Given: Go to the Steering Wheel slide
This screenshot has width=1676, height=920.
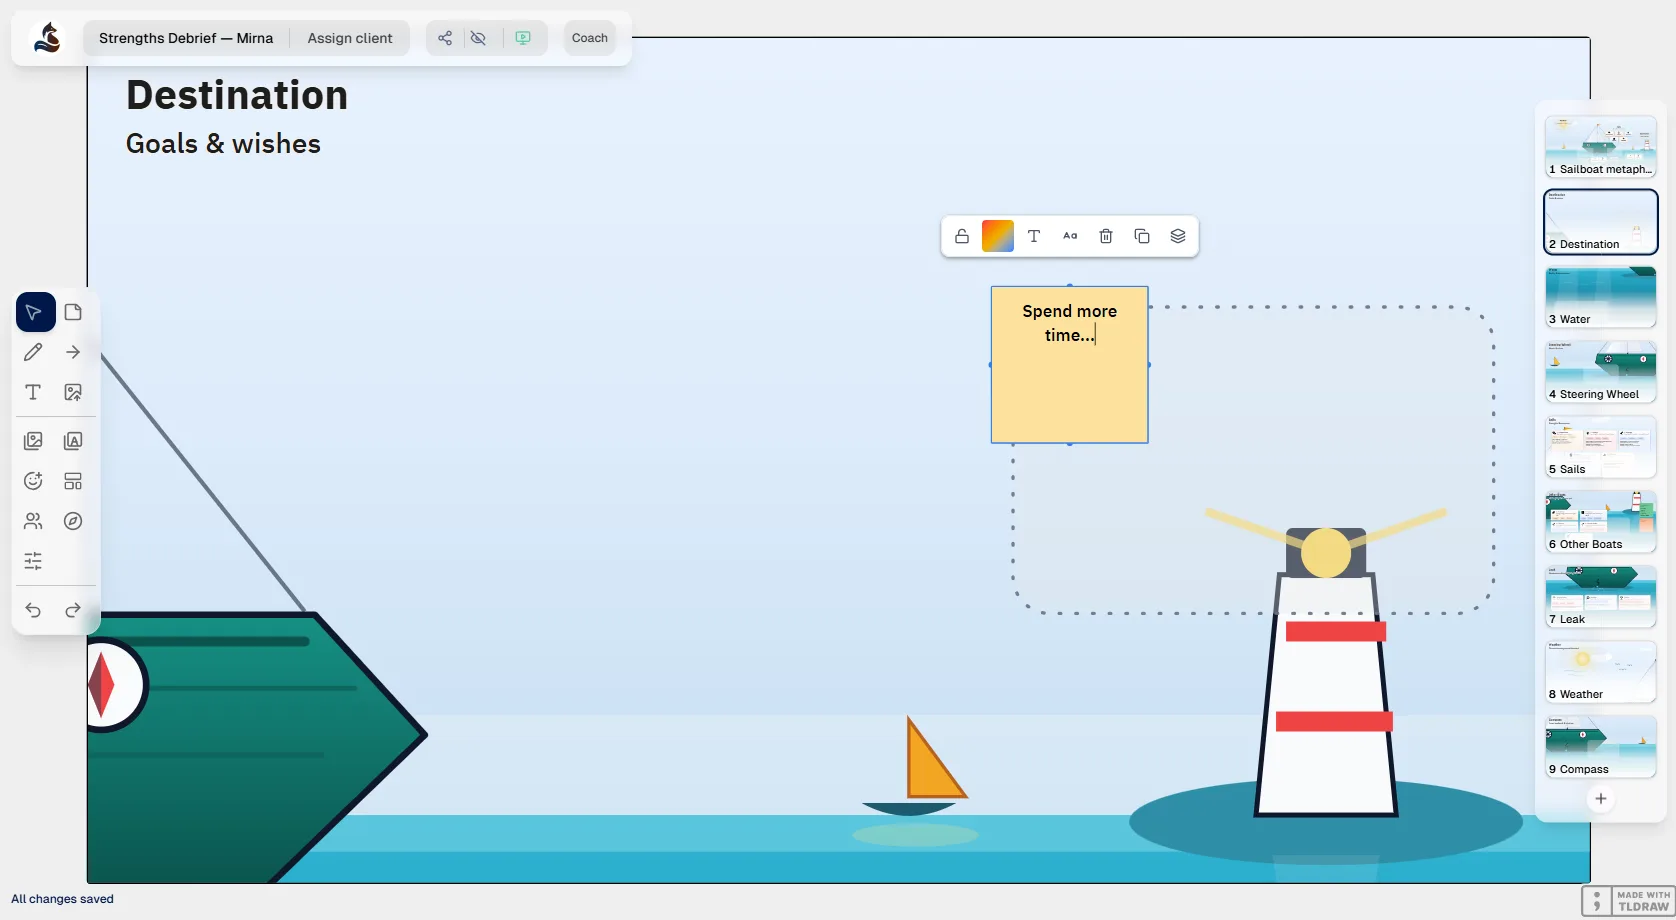Looking at the screenshot, I should click(1601, 372).
